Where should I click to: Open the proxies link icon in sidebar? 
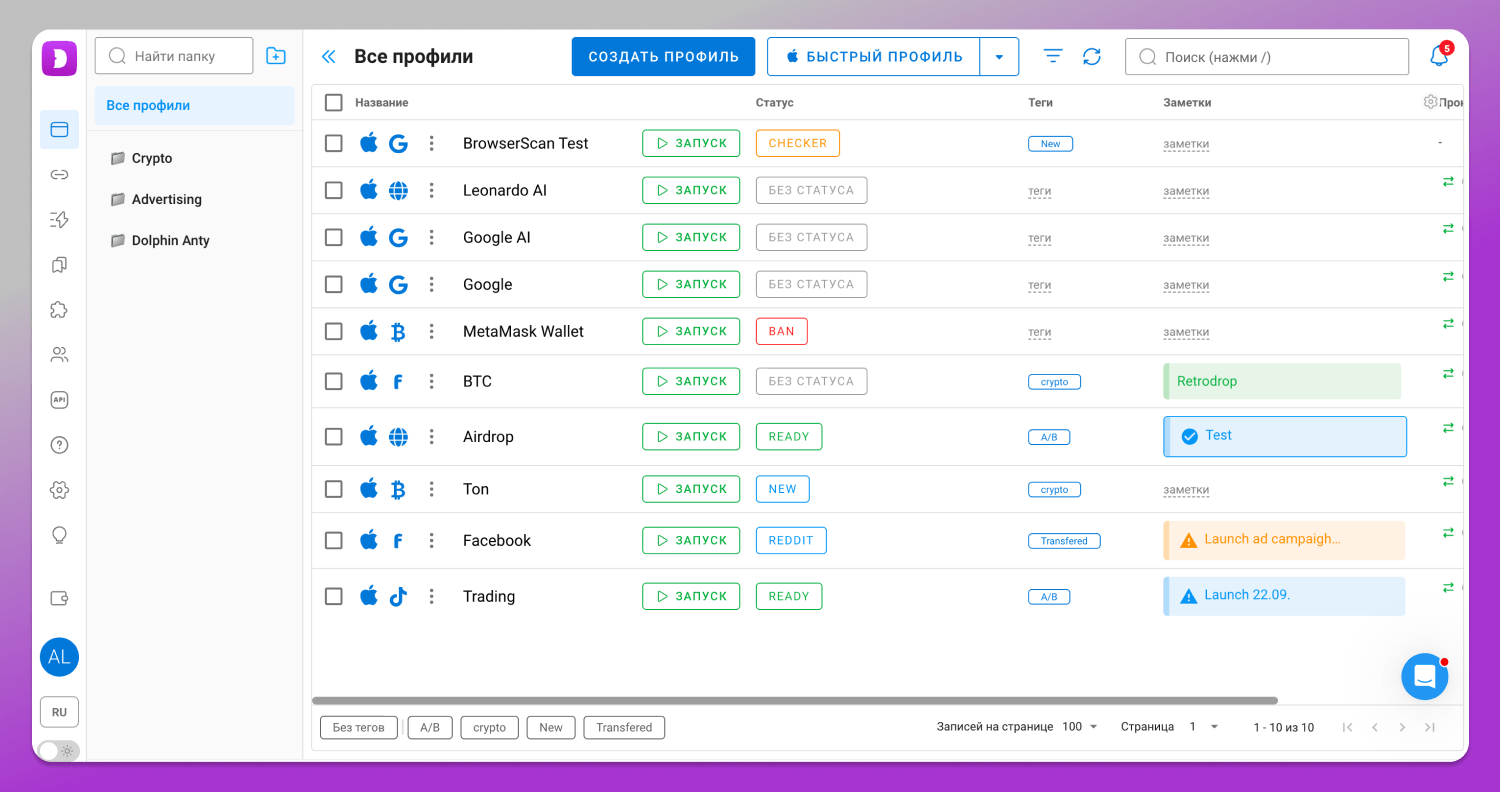[x=59, y=175]
